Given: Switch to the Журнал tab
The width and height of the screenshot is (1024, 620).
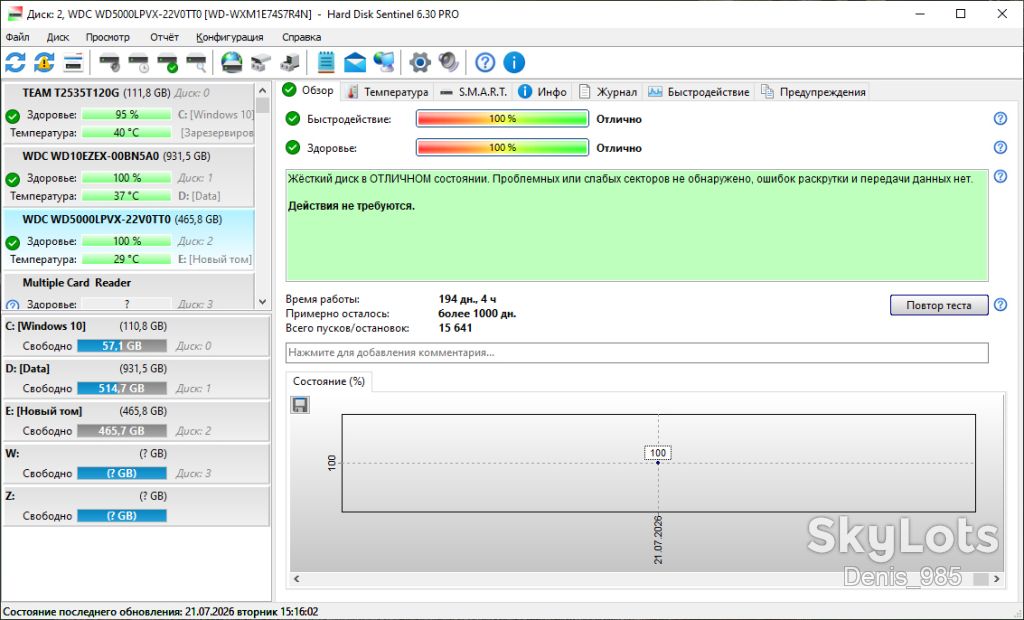Looking at the screenshot, I should pyautogui.click(x=607, y=92).
